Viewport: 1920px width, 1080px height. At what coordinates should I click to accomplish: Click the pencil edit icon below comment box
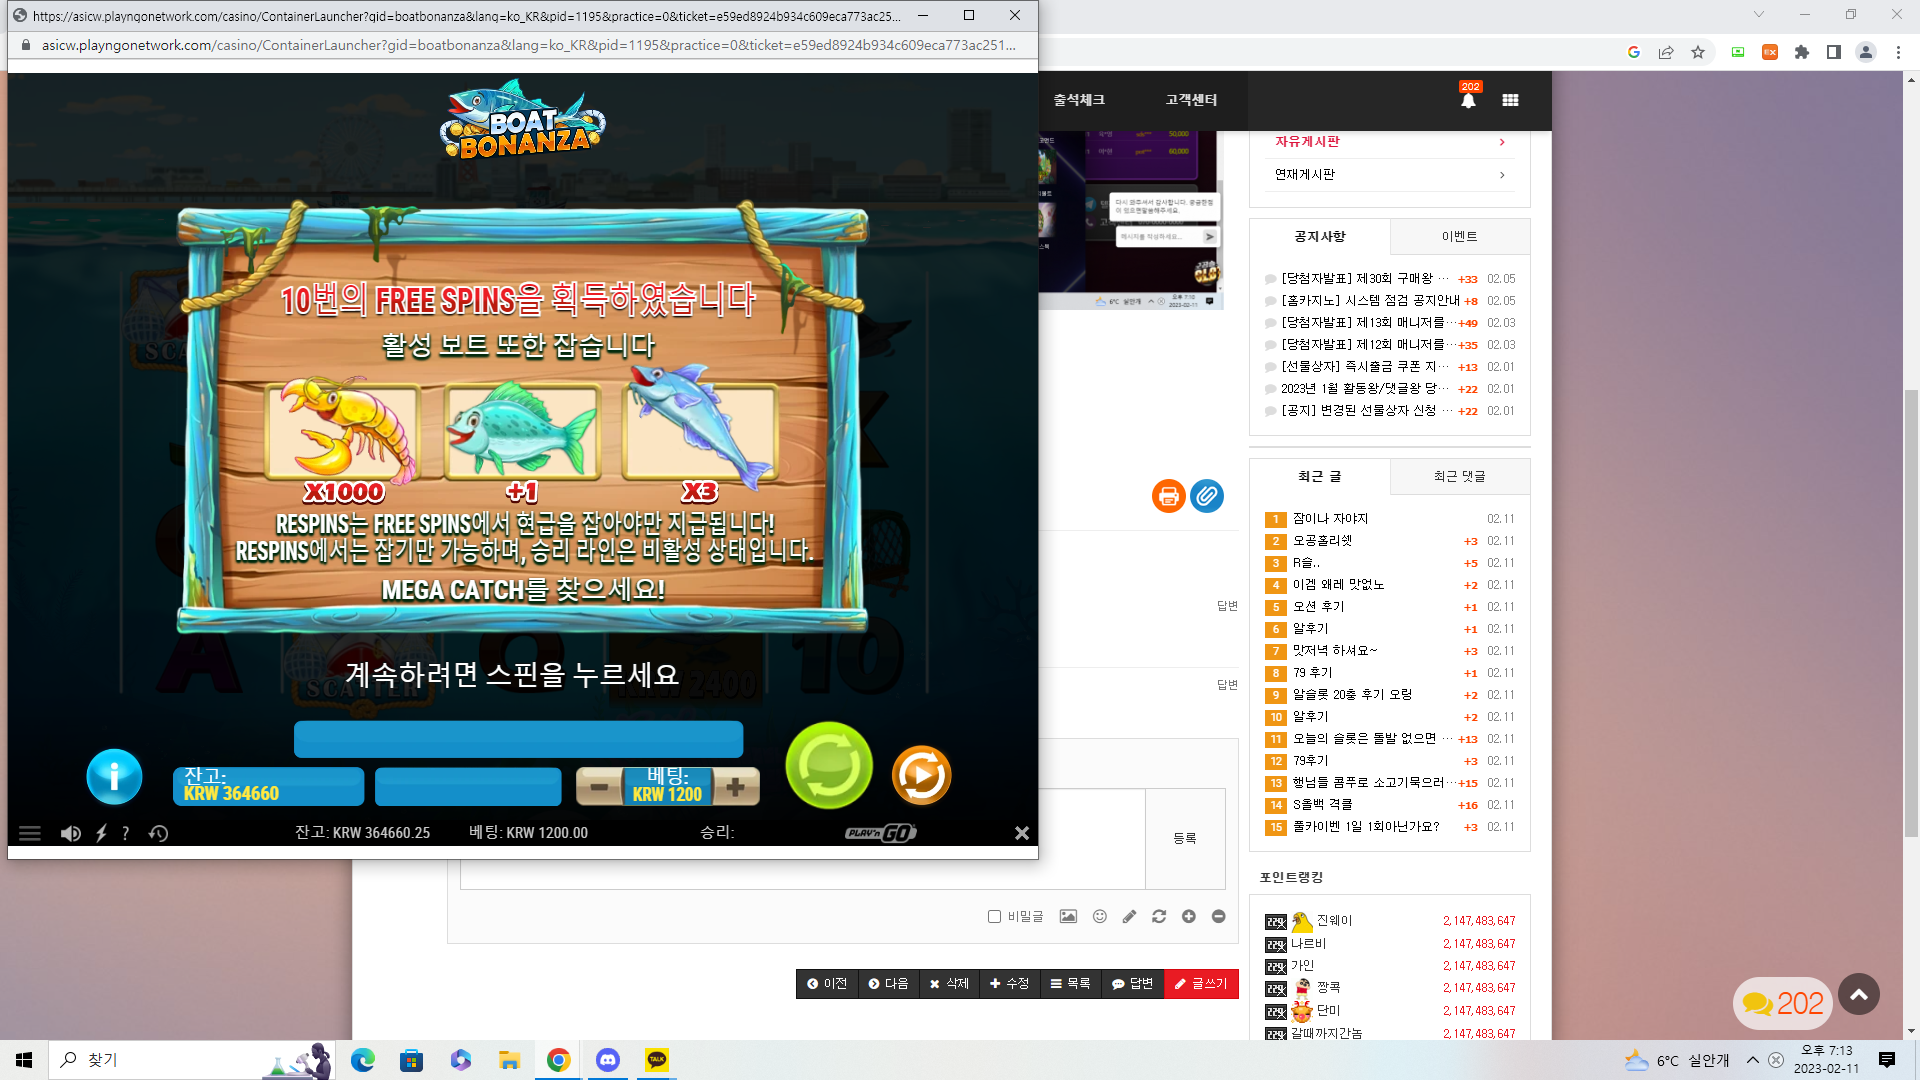1129,917
